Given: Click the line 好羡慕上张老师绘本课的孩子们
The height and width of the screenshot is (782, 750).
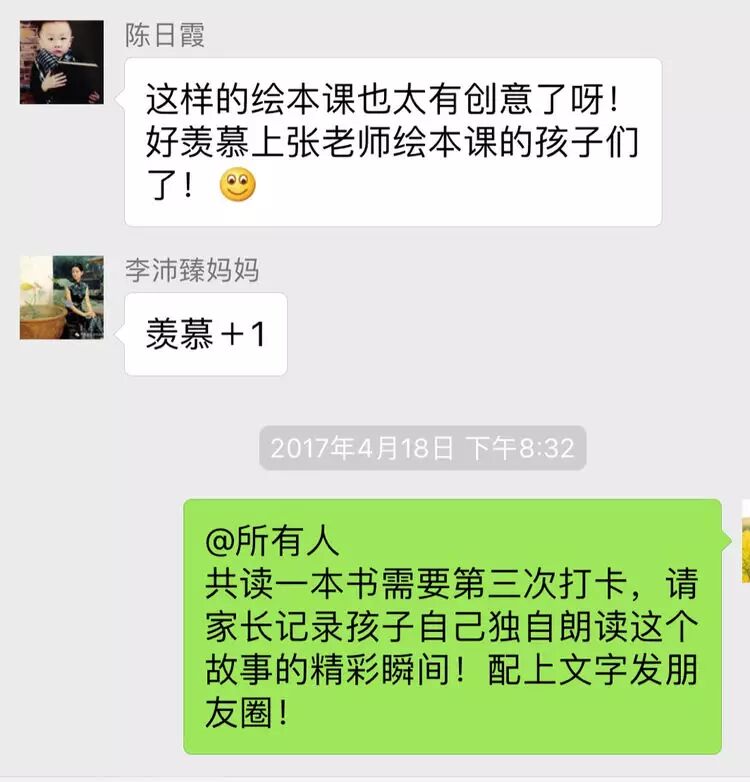Looking at the screenshot, I should click(x=392, y=142).
